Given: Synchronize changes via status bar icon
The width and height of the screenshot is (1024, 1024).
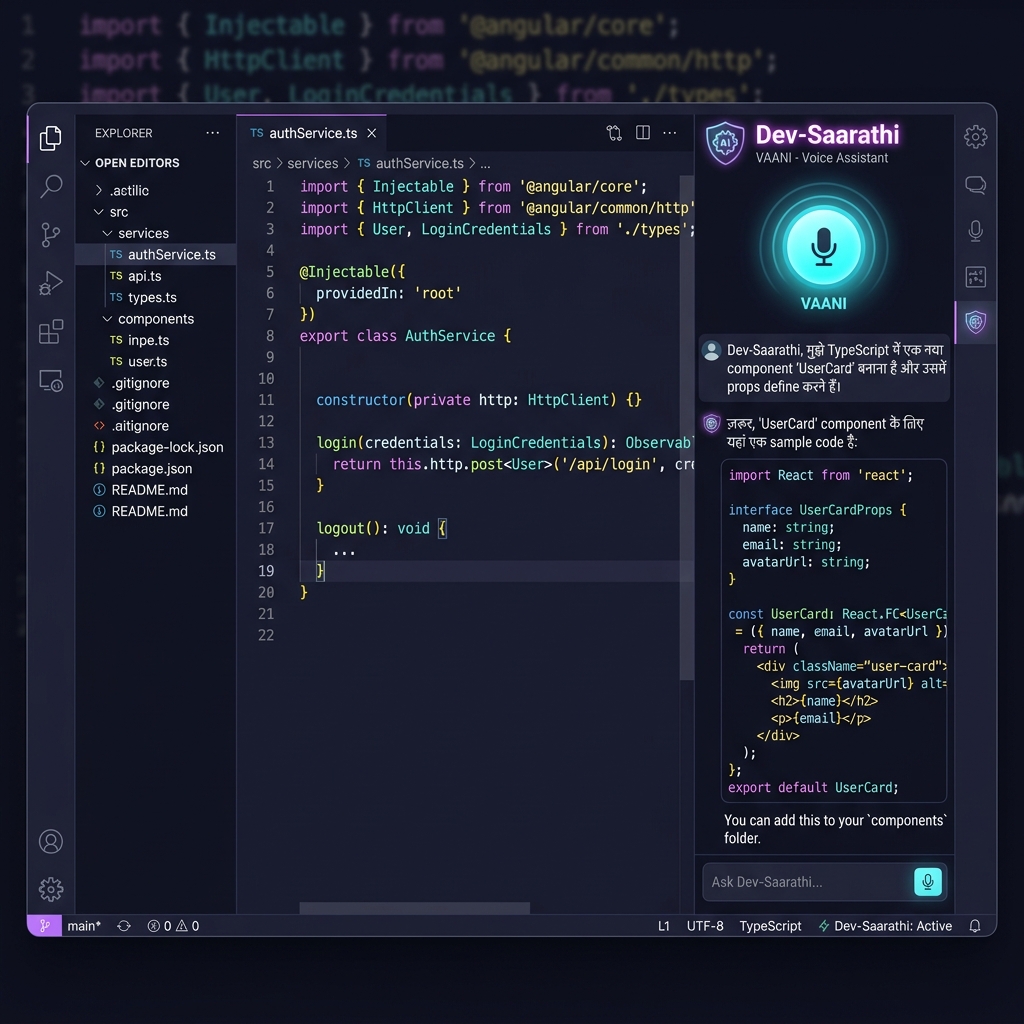Looking at the screenshot, I should click(124, 925).
